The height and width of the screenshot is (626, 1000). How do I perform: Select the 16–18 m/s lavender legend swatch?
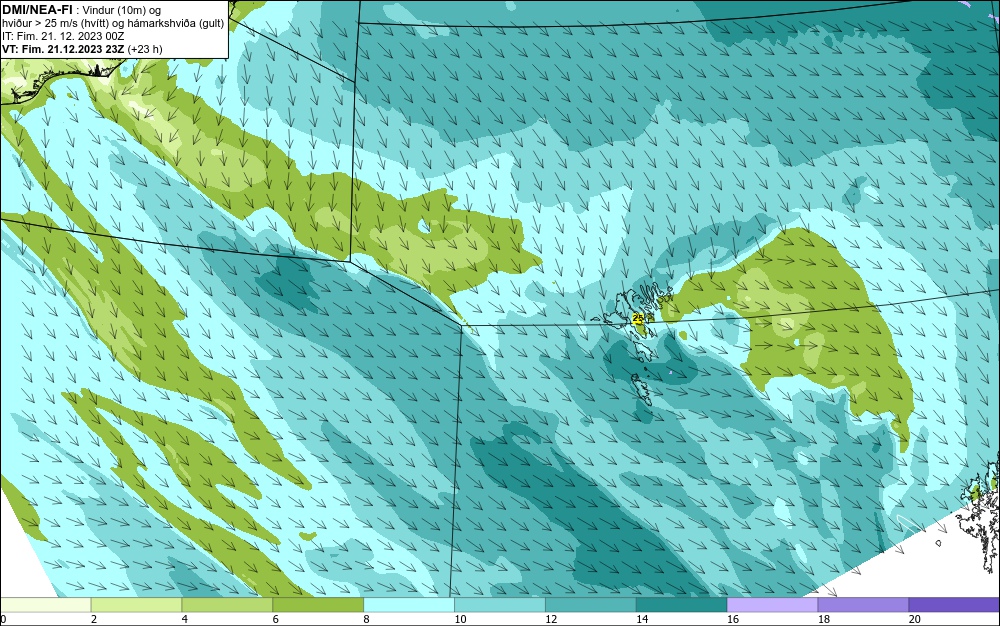pos(772,605)
